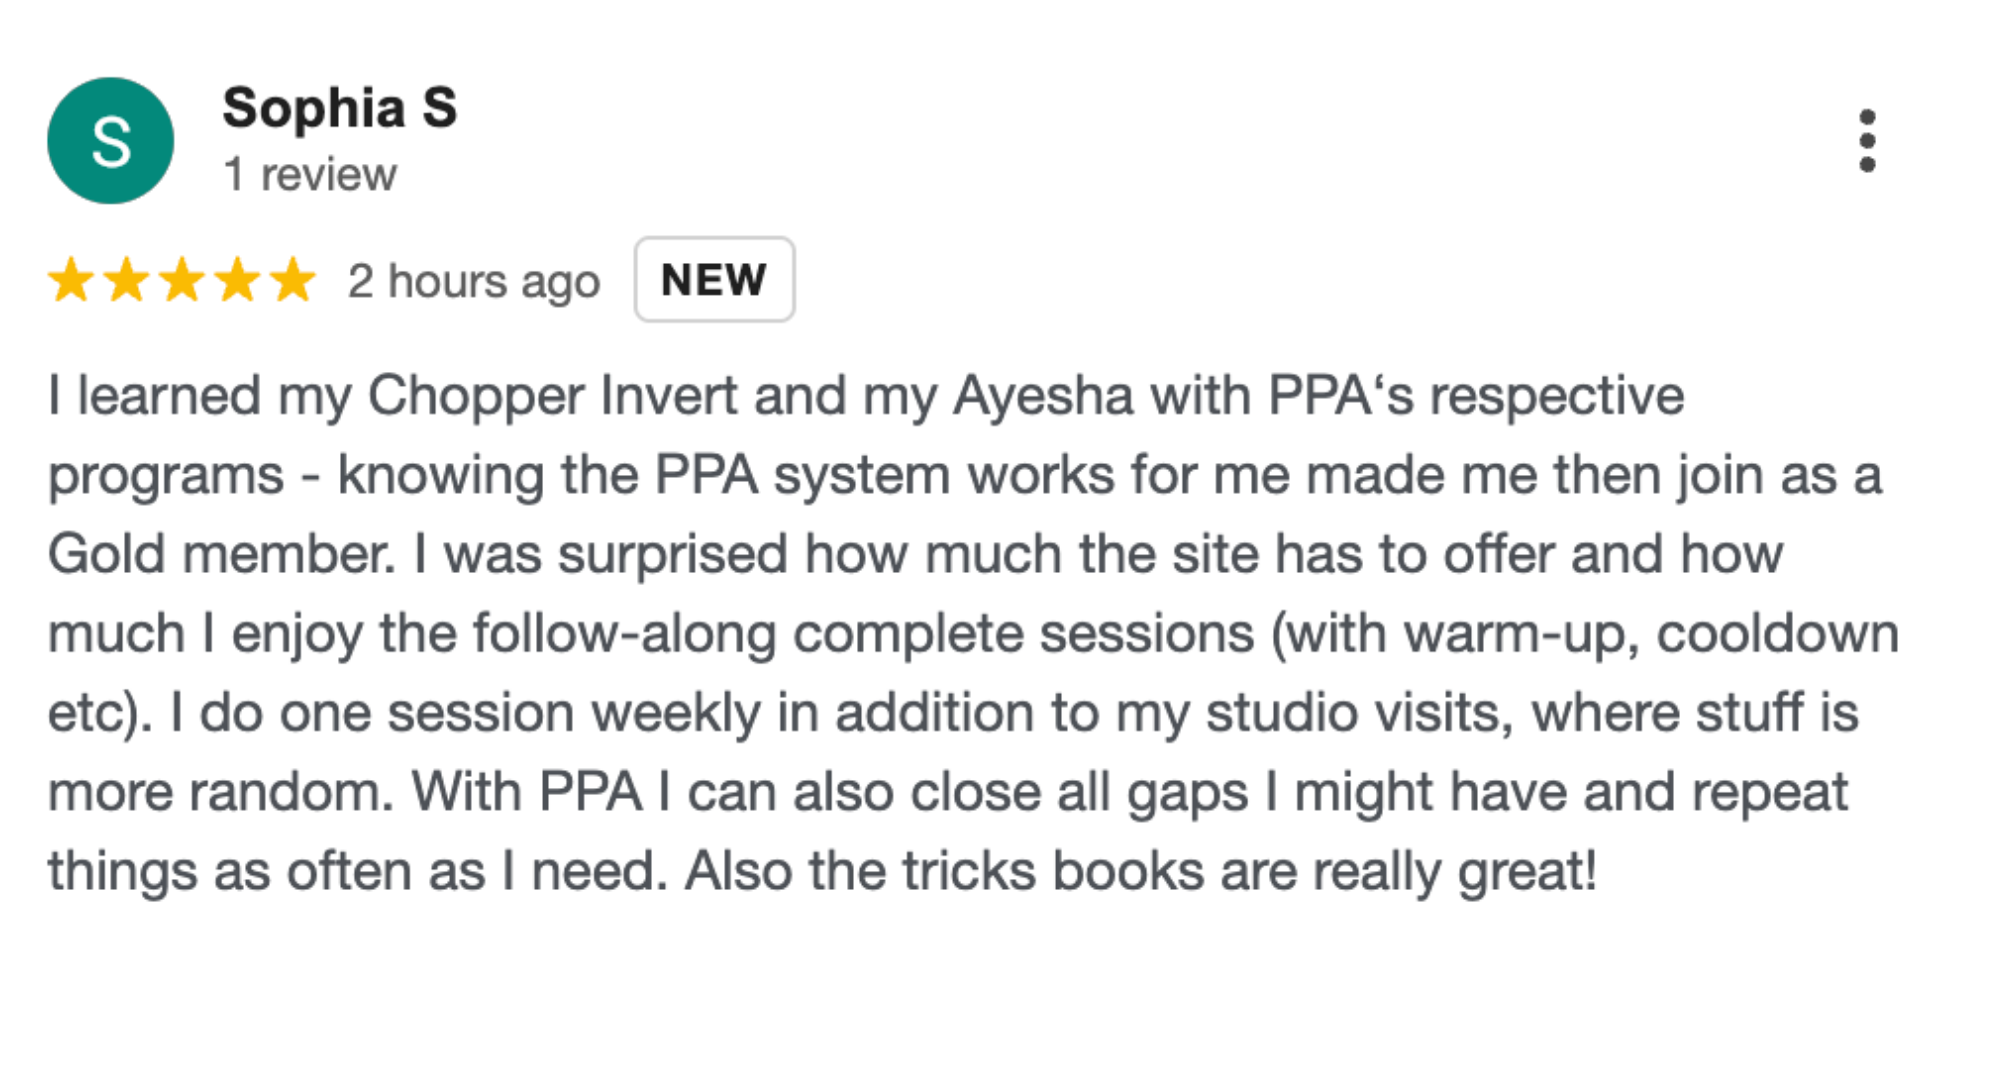Click the "2 hours ago" timestamp
Screen dimensions: 2000x1080
(x=473, y=281)
